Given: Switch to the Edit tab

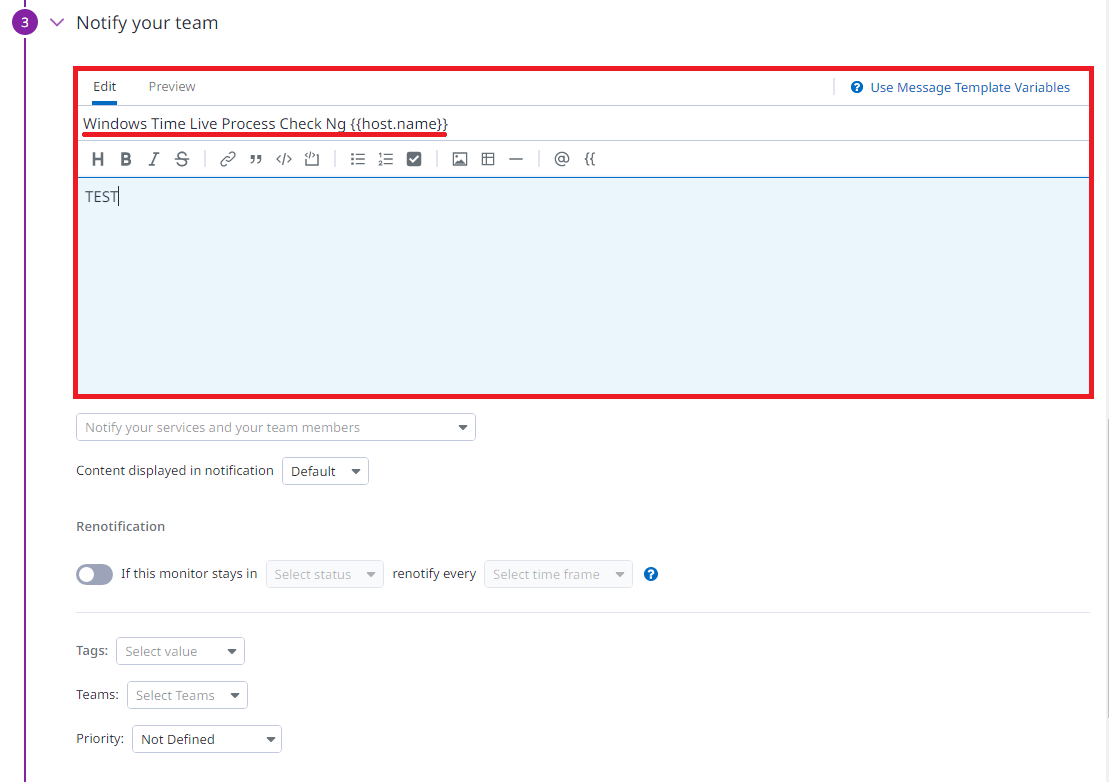Looking at the screenshot, I should [x=105, y=86].
